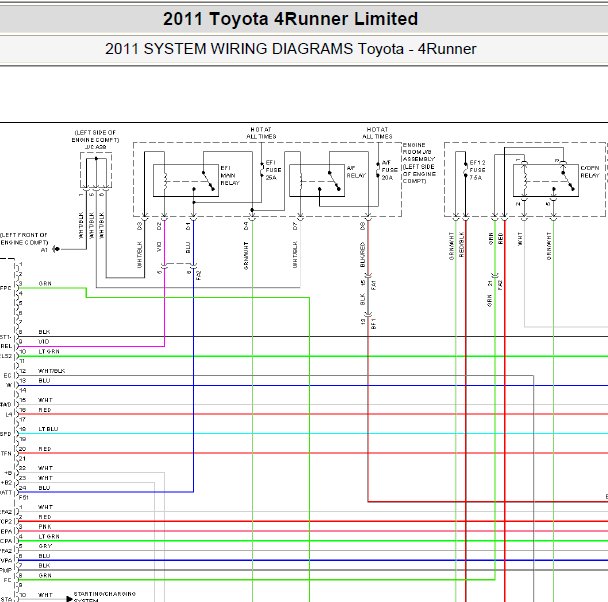Click vertical VIO label at terminal D2
The image size is (608, 602).
[x=159, y=247]
